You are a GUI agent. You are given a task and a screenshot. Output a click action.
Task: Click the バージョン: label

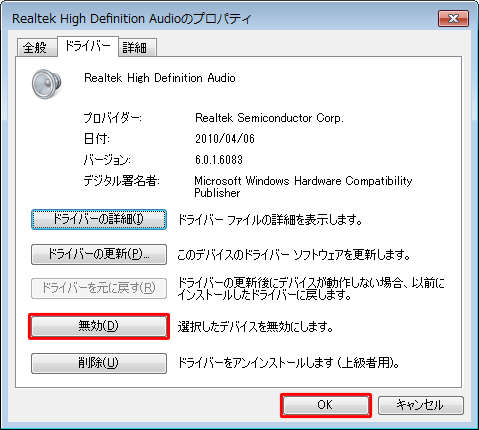tap(107, 160)
